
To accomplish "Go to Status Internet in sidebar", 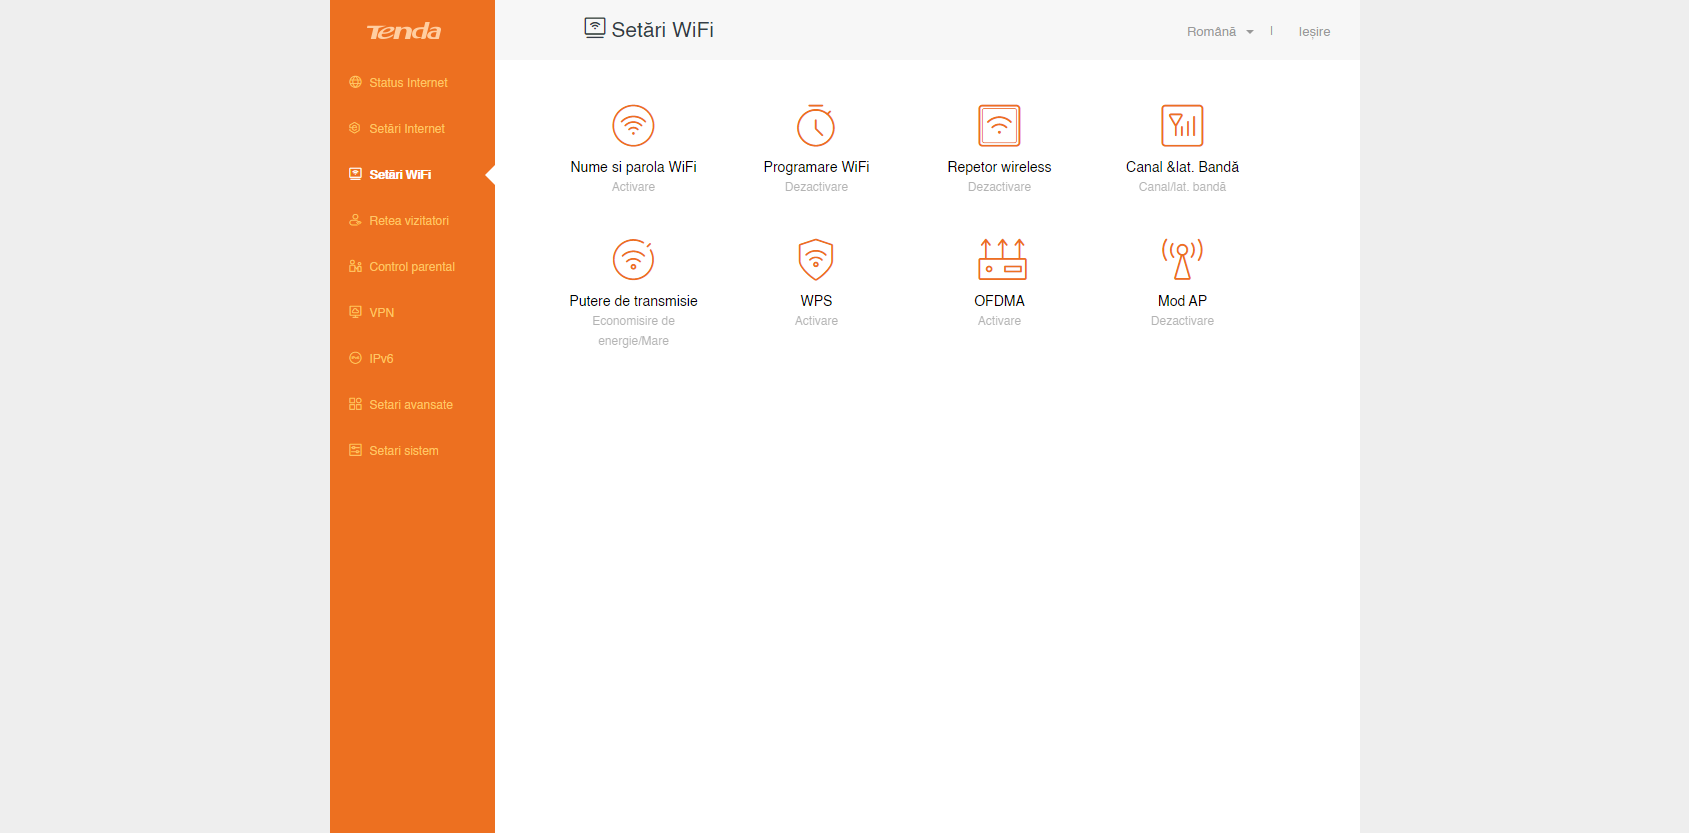I will pyautogui.click(x=408, y=83).
